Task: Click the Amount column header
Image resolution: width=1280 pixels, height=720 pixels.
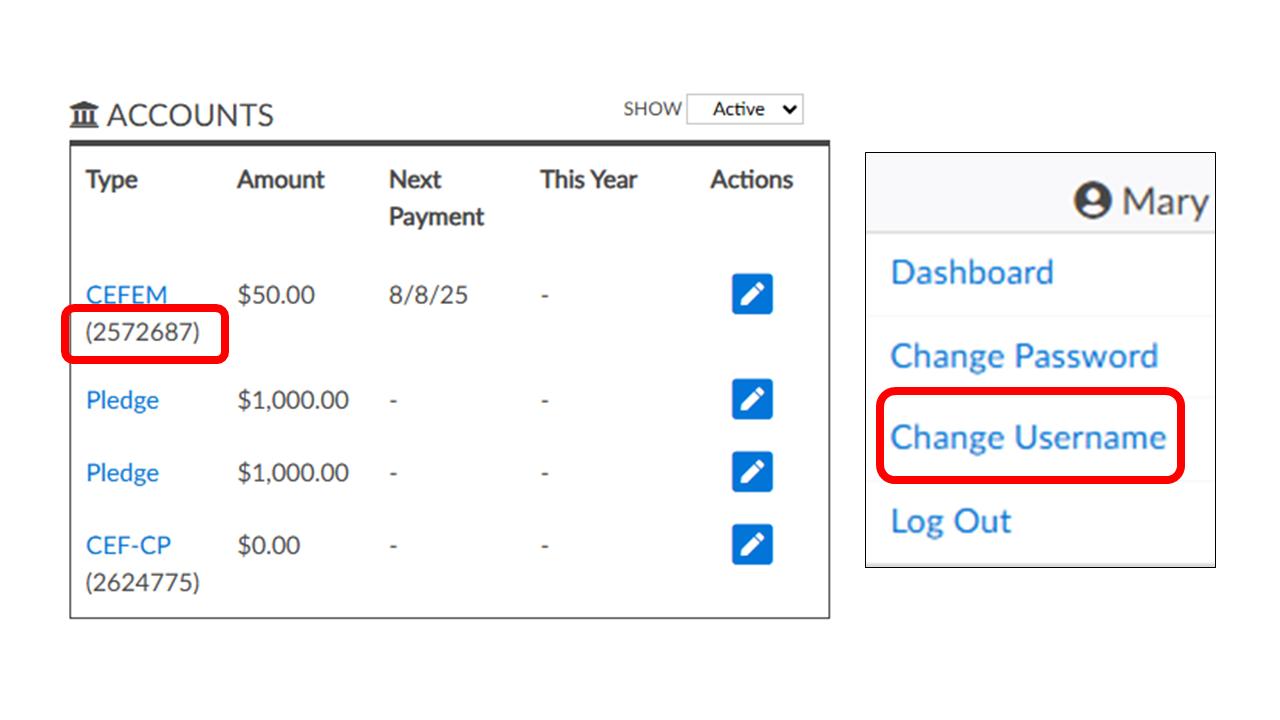Action: coord(281,180)
